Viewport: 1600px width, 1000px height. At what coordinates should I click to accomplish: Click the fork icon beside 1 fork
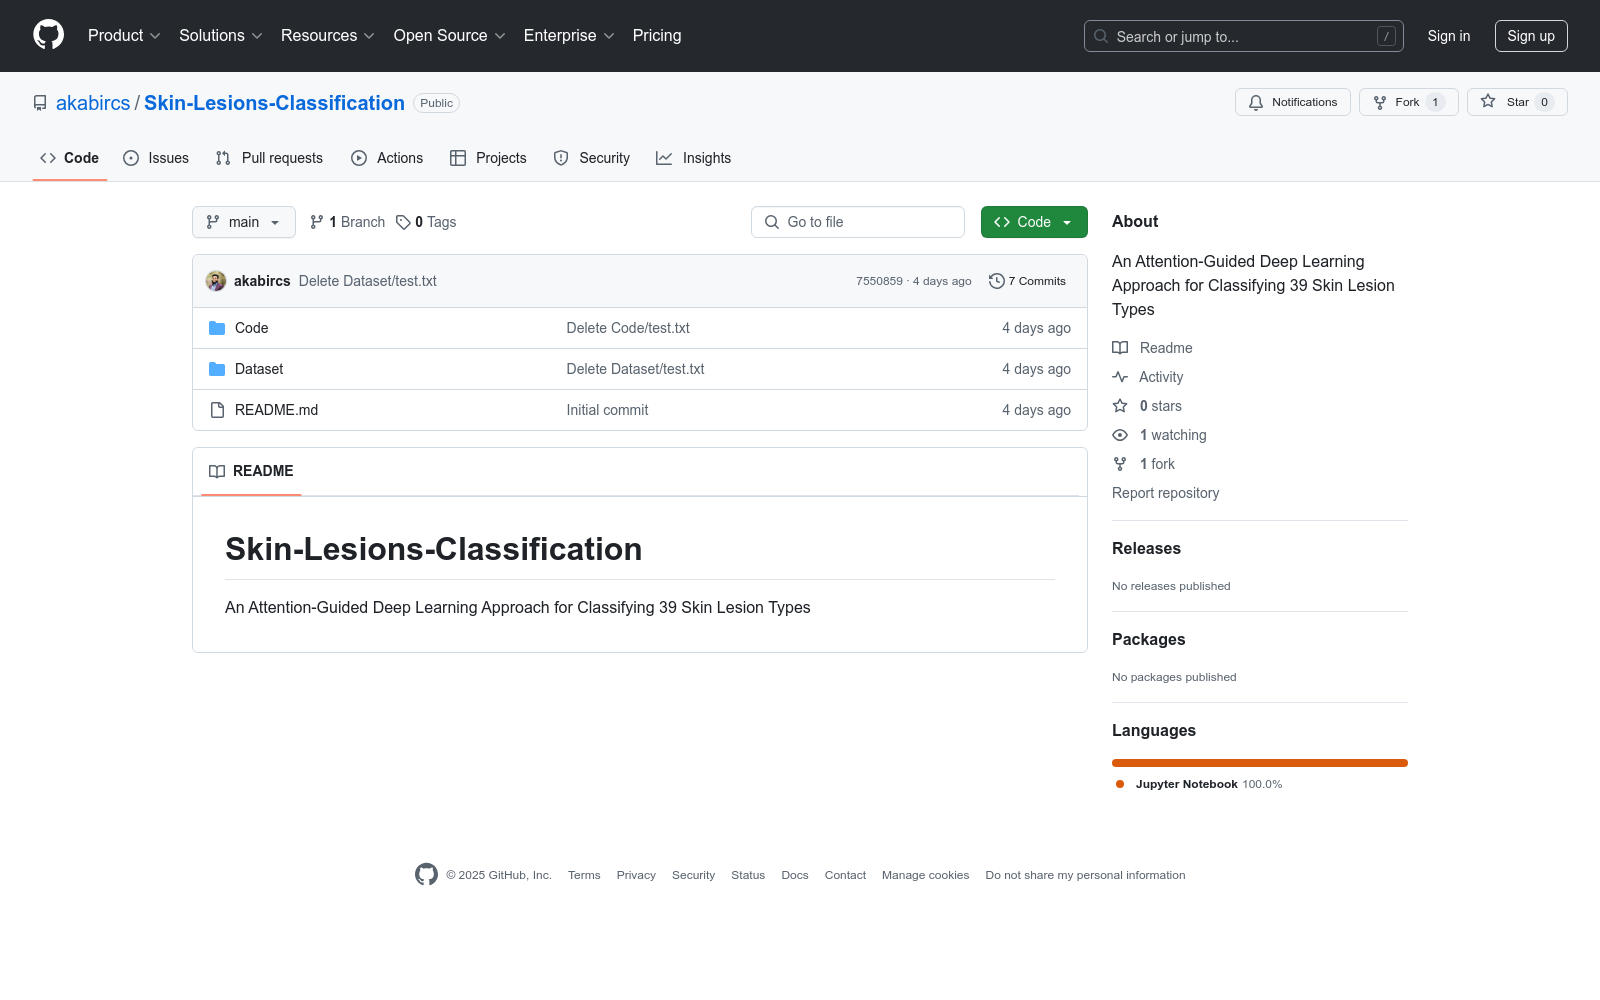click(1120, 464)
